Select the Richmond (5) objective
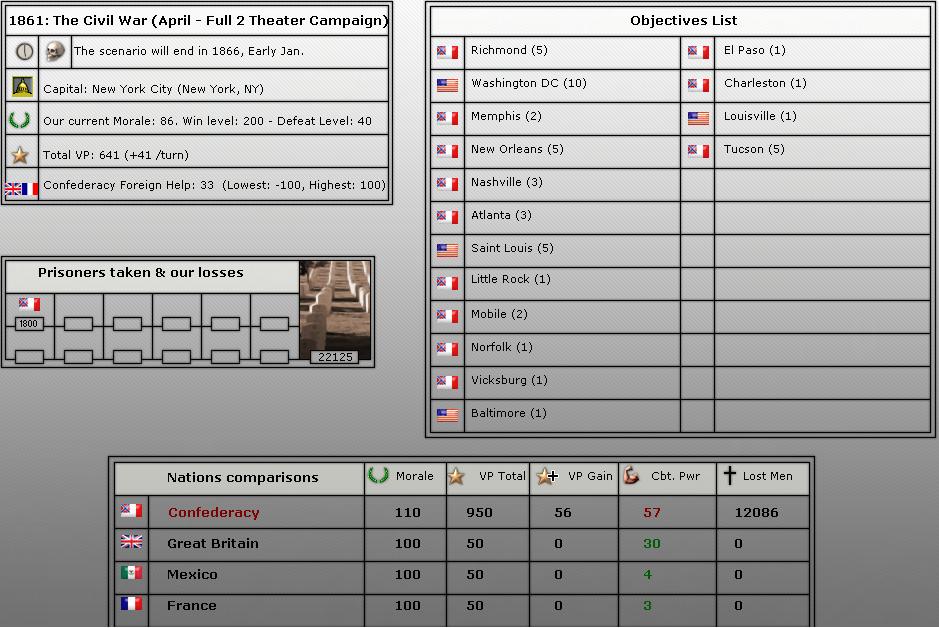The height and width of the screenshot is (628, 939). click(x=509, y=50)
